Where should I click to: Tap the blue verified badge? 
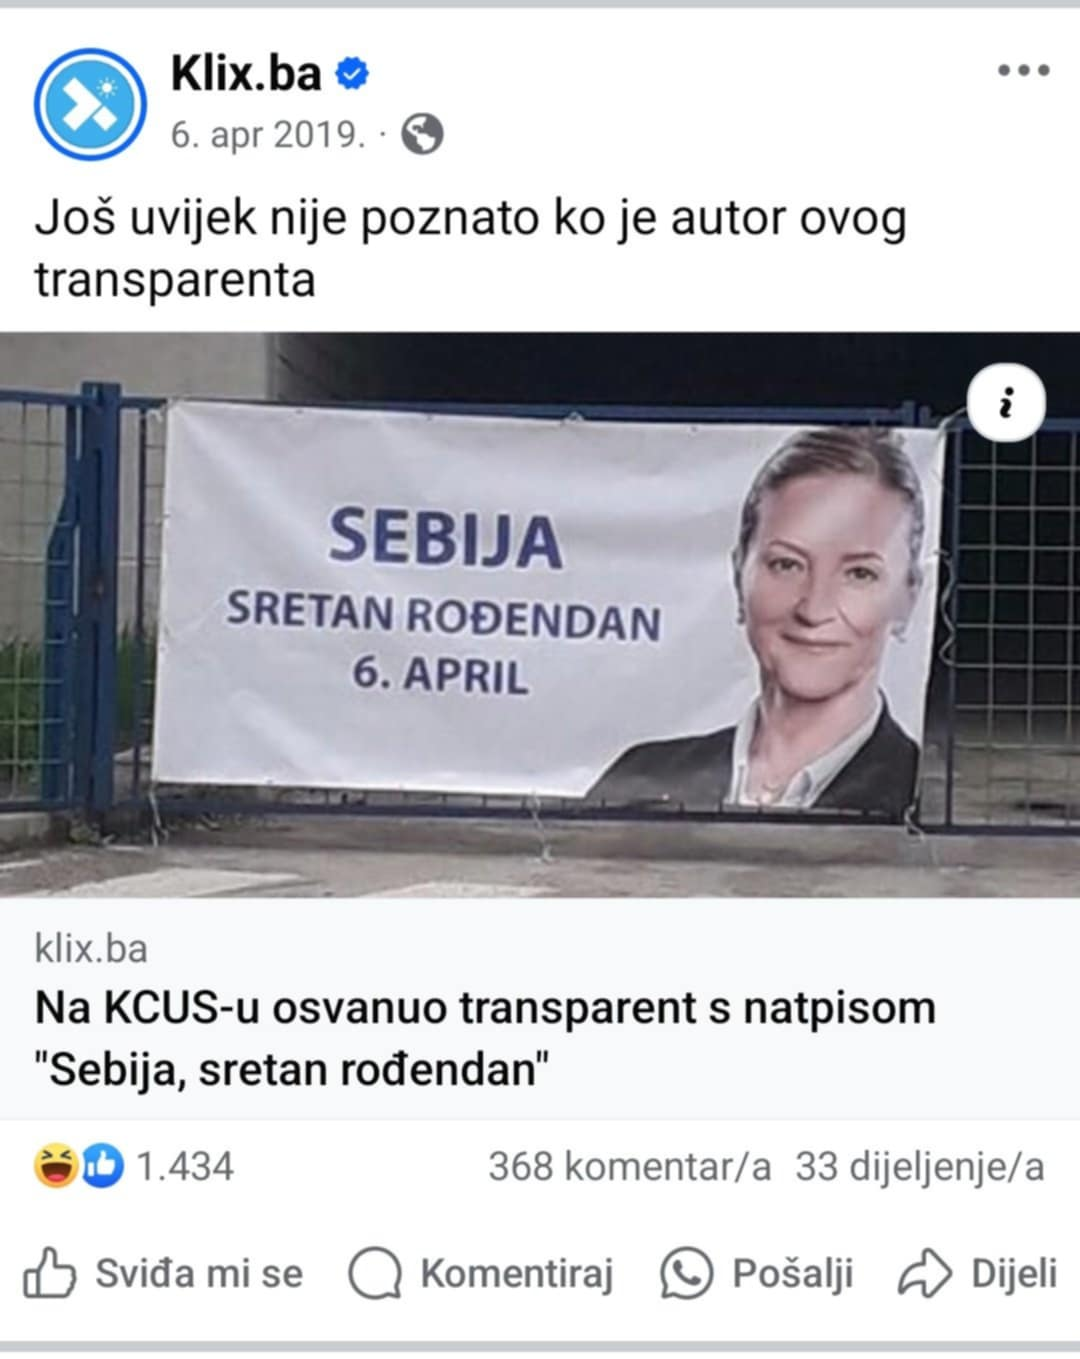point(351,74)
